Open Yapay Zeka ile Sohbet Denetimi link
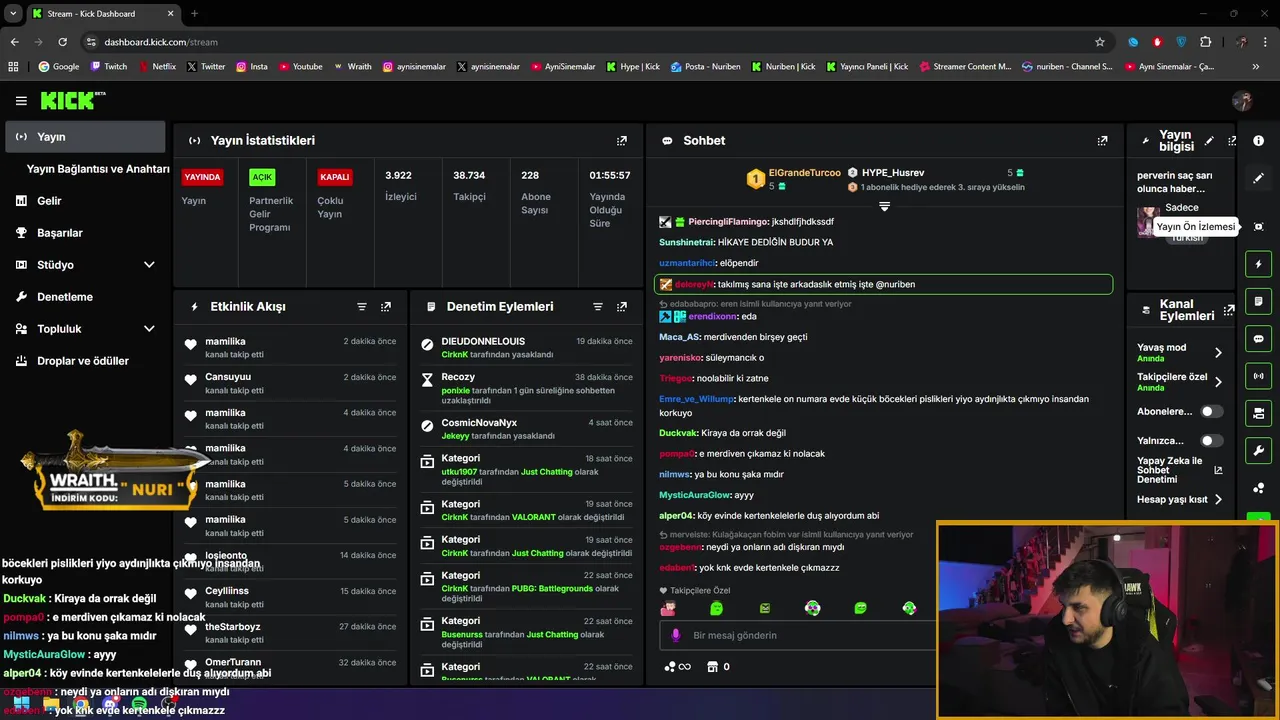1280x720 pixels. 1179,470
